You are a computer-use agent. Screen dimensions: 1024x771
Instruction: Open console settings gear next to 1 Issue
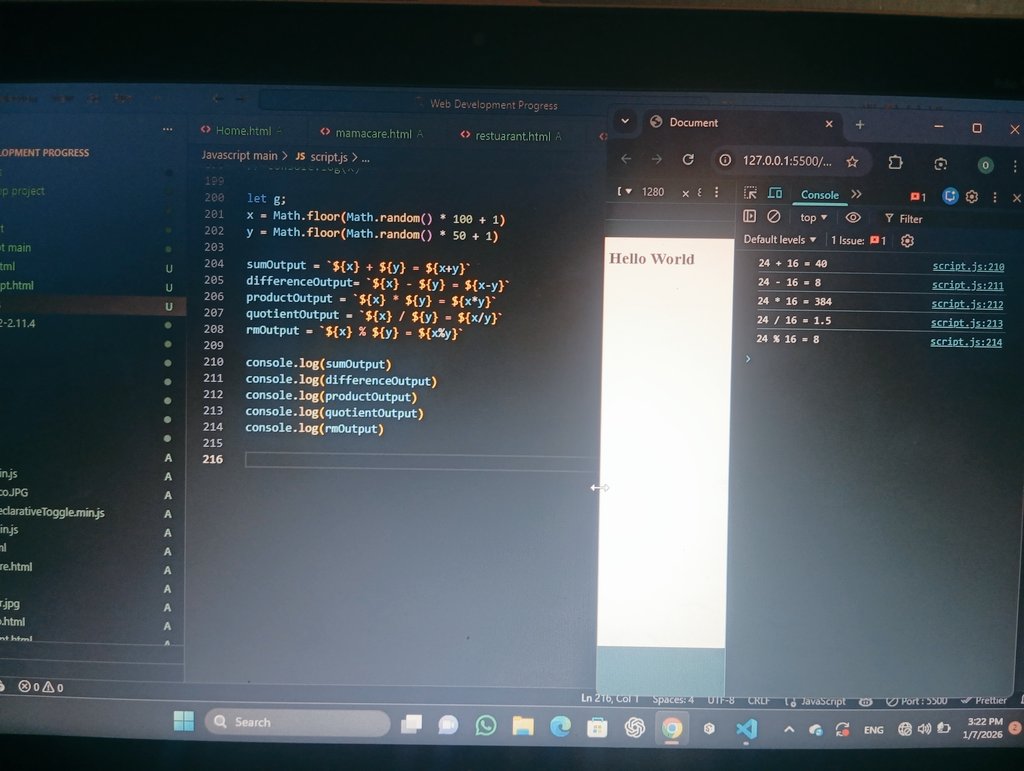(907, 241)
